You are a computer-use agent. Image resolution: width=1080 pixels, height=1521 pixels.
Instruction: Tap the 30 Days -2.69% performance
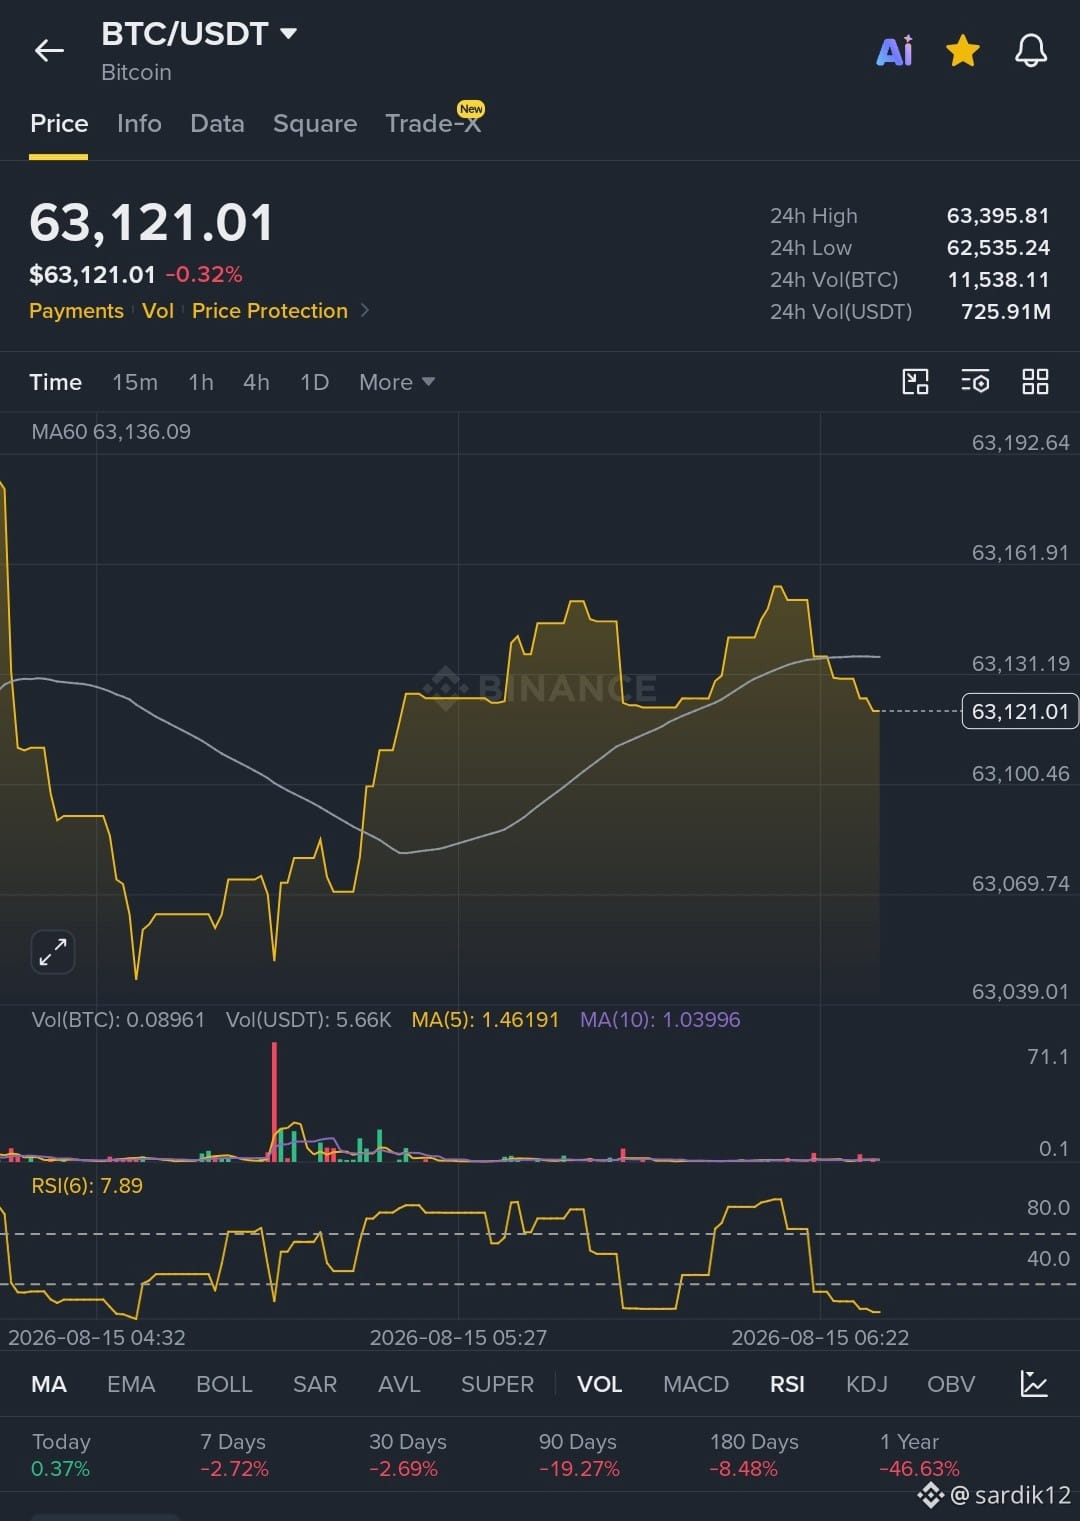(x=407, y=1455)
